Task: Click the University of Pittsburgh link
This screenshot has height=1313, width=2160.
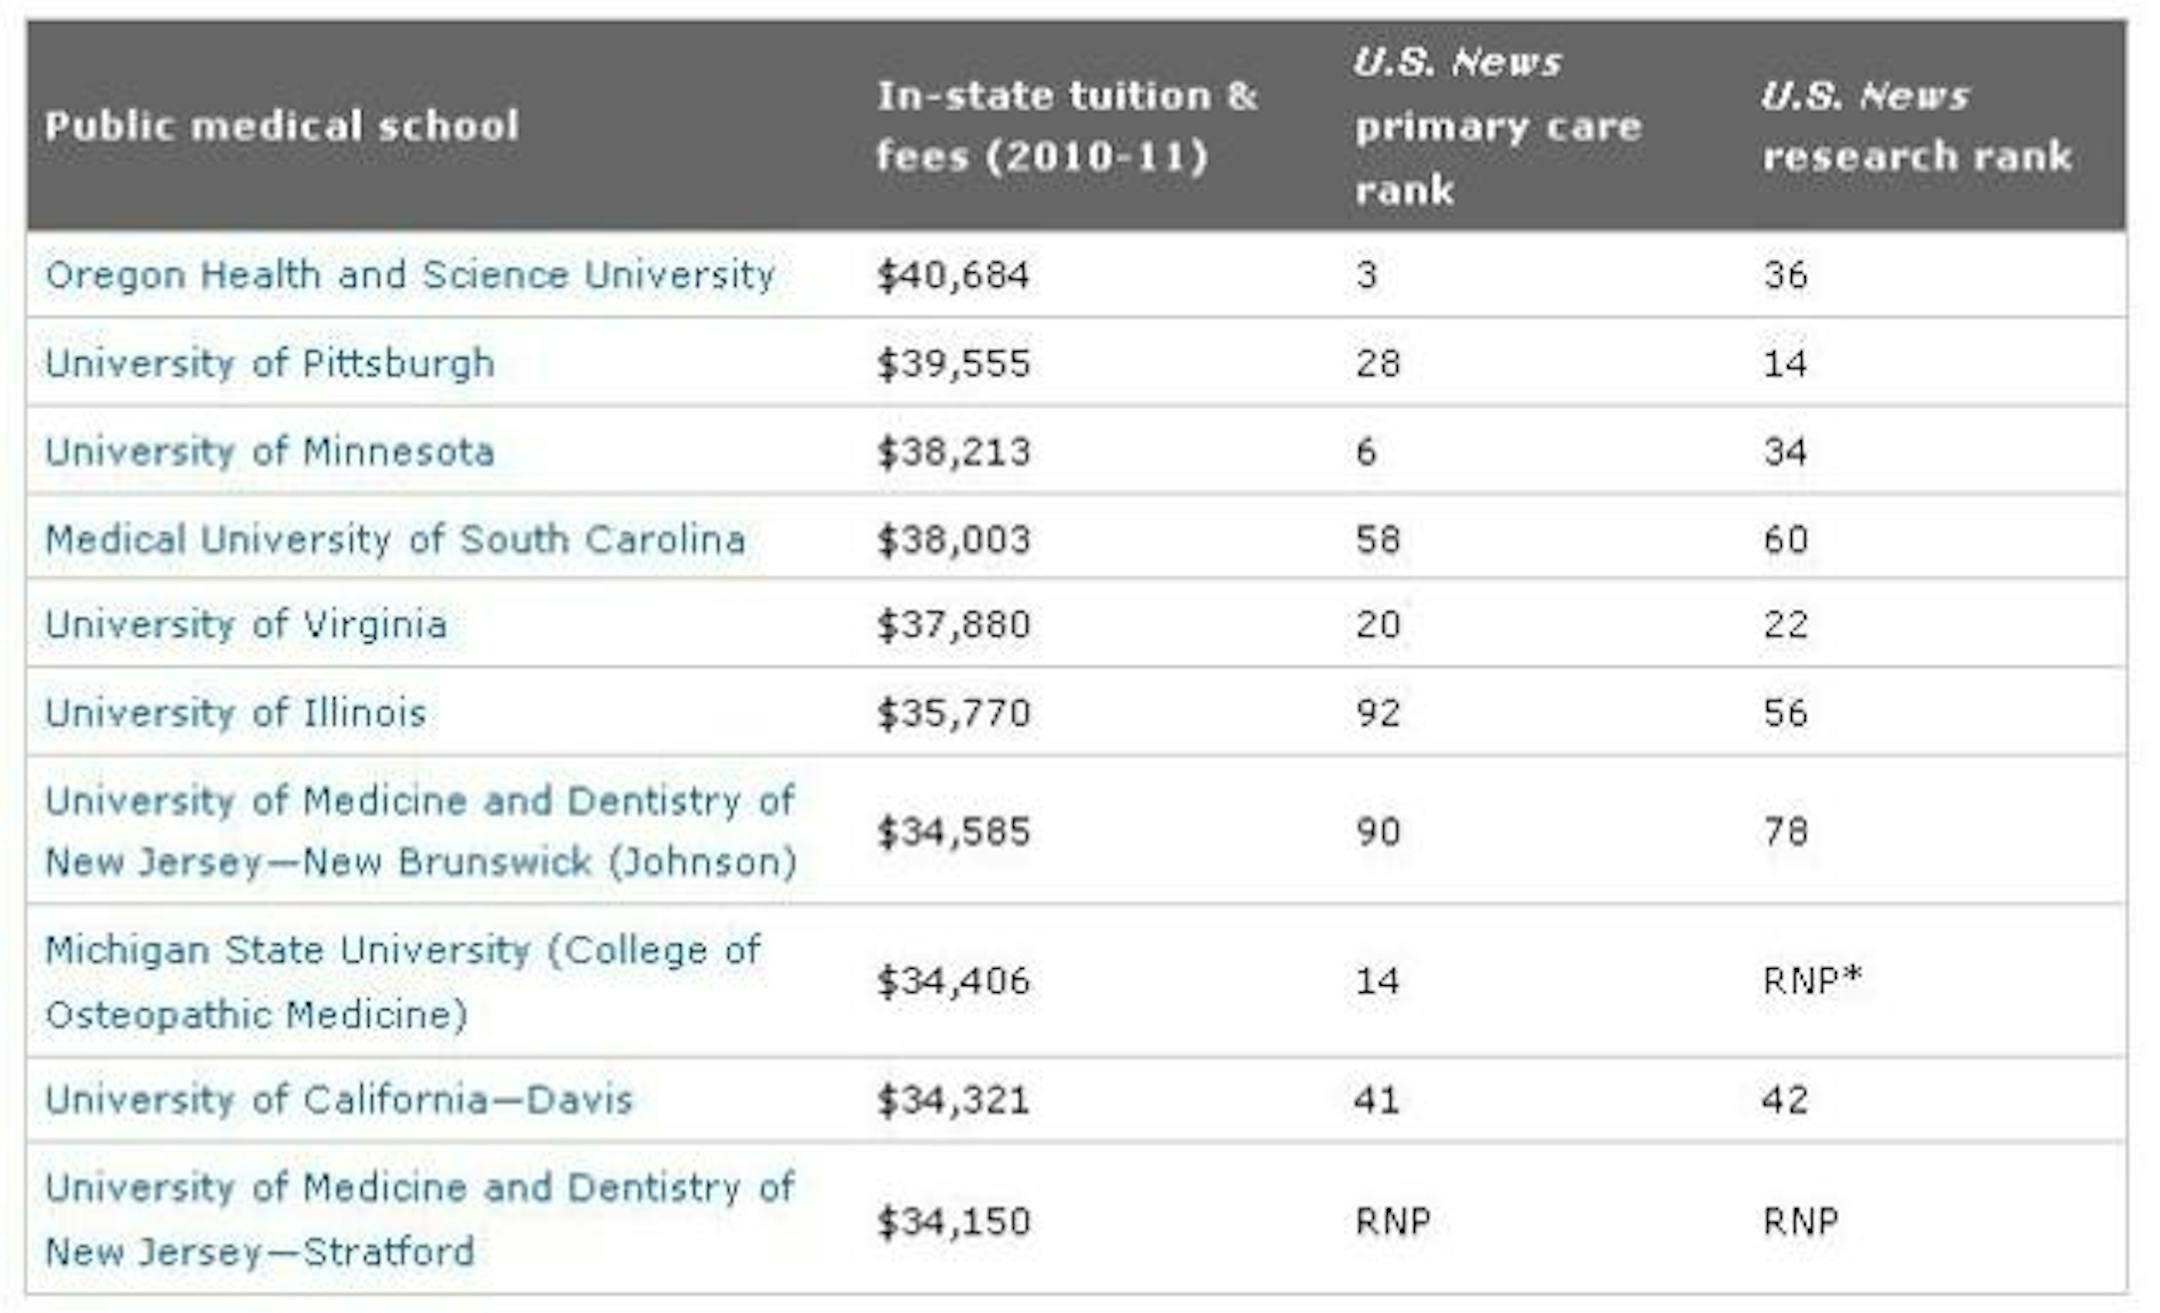Action: 270,363
